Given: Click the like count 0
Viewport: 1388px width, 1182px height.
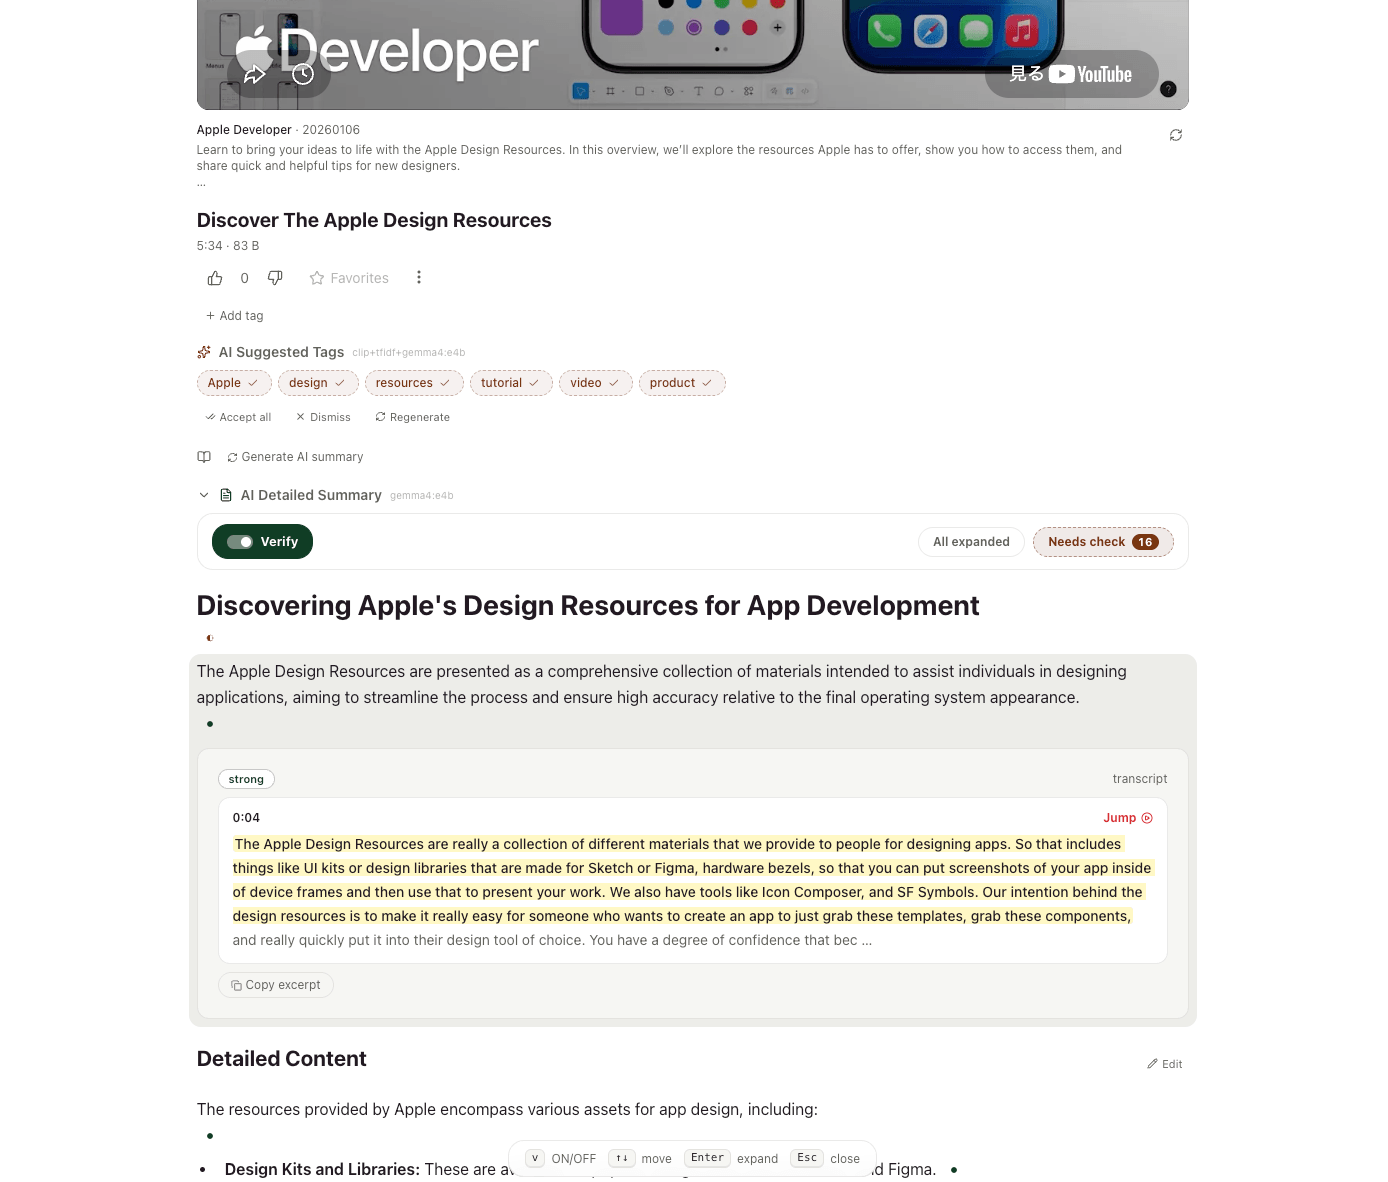Looking at the screenshot, I should (245, 278).
